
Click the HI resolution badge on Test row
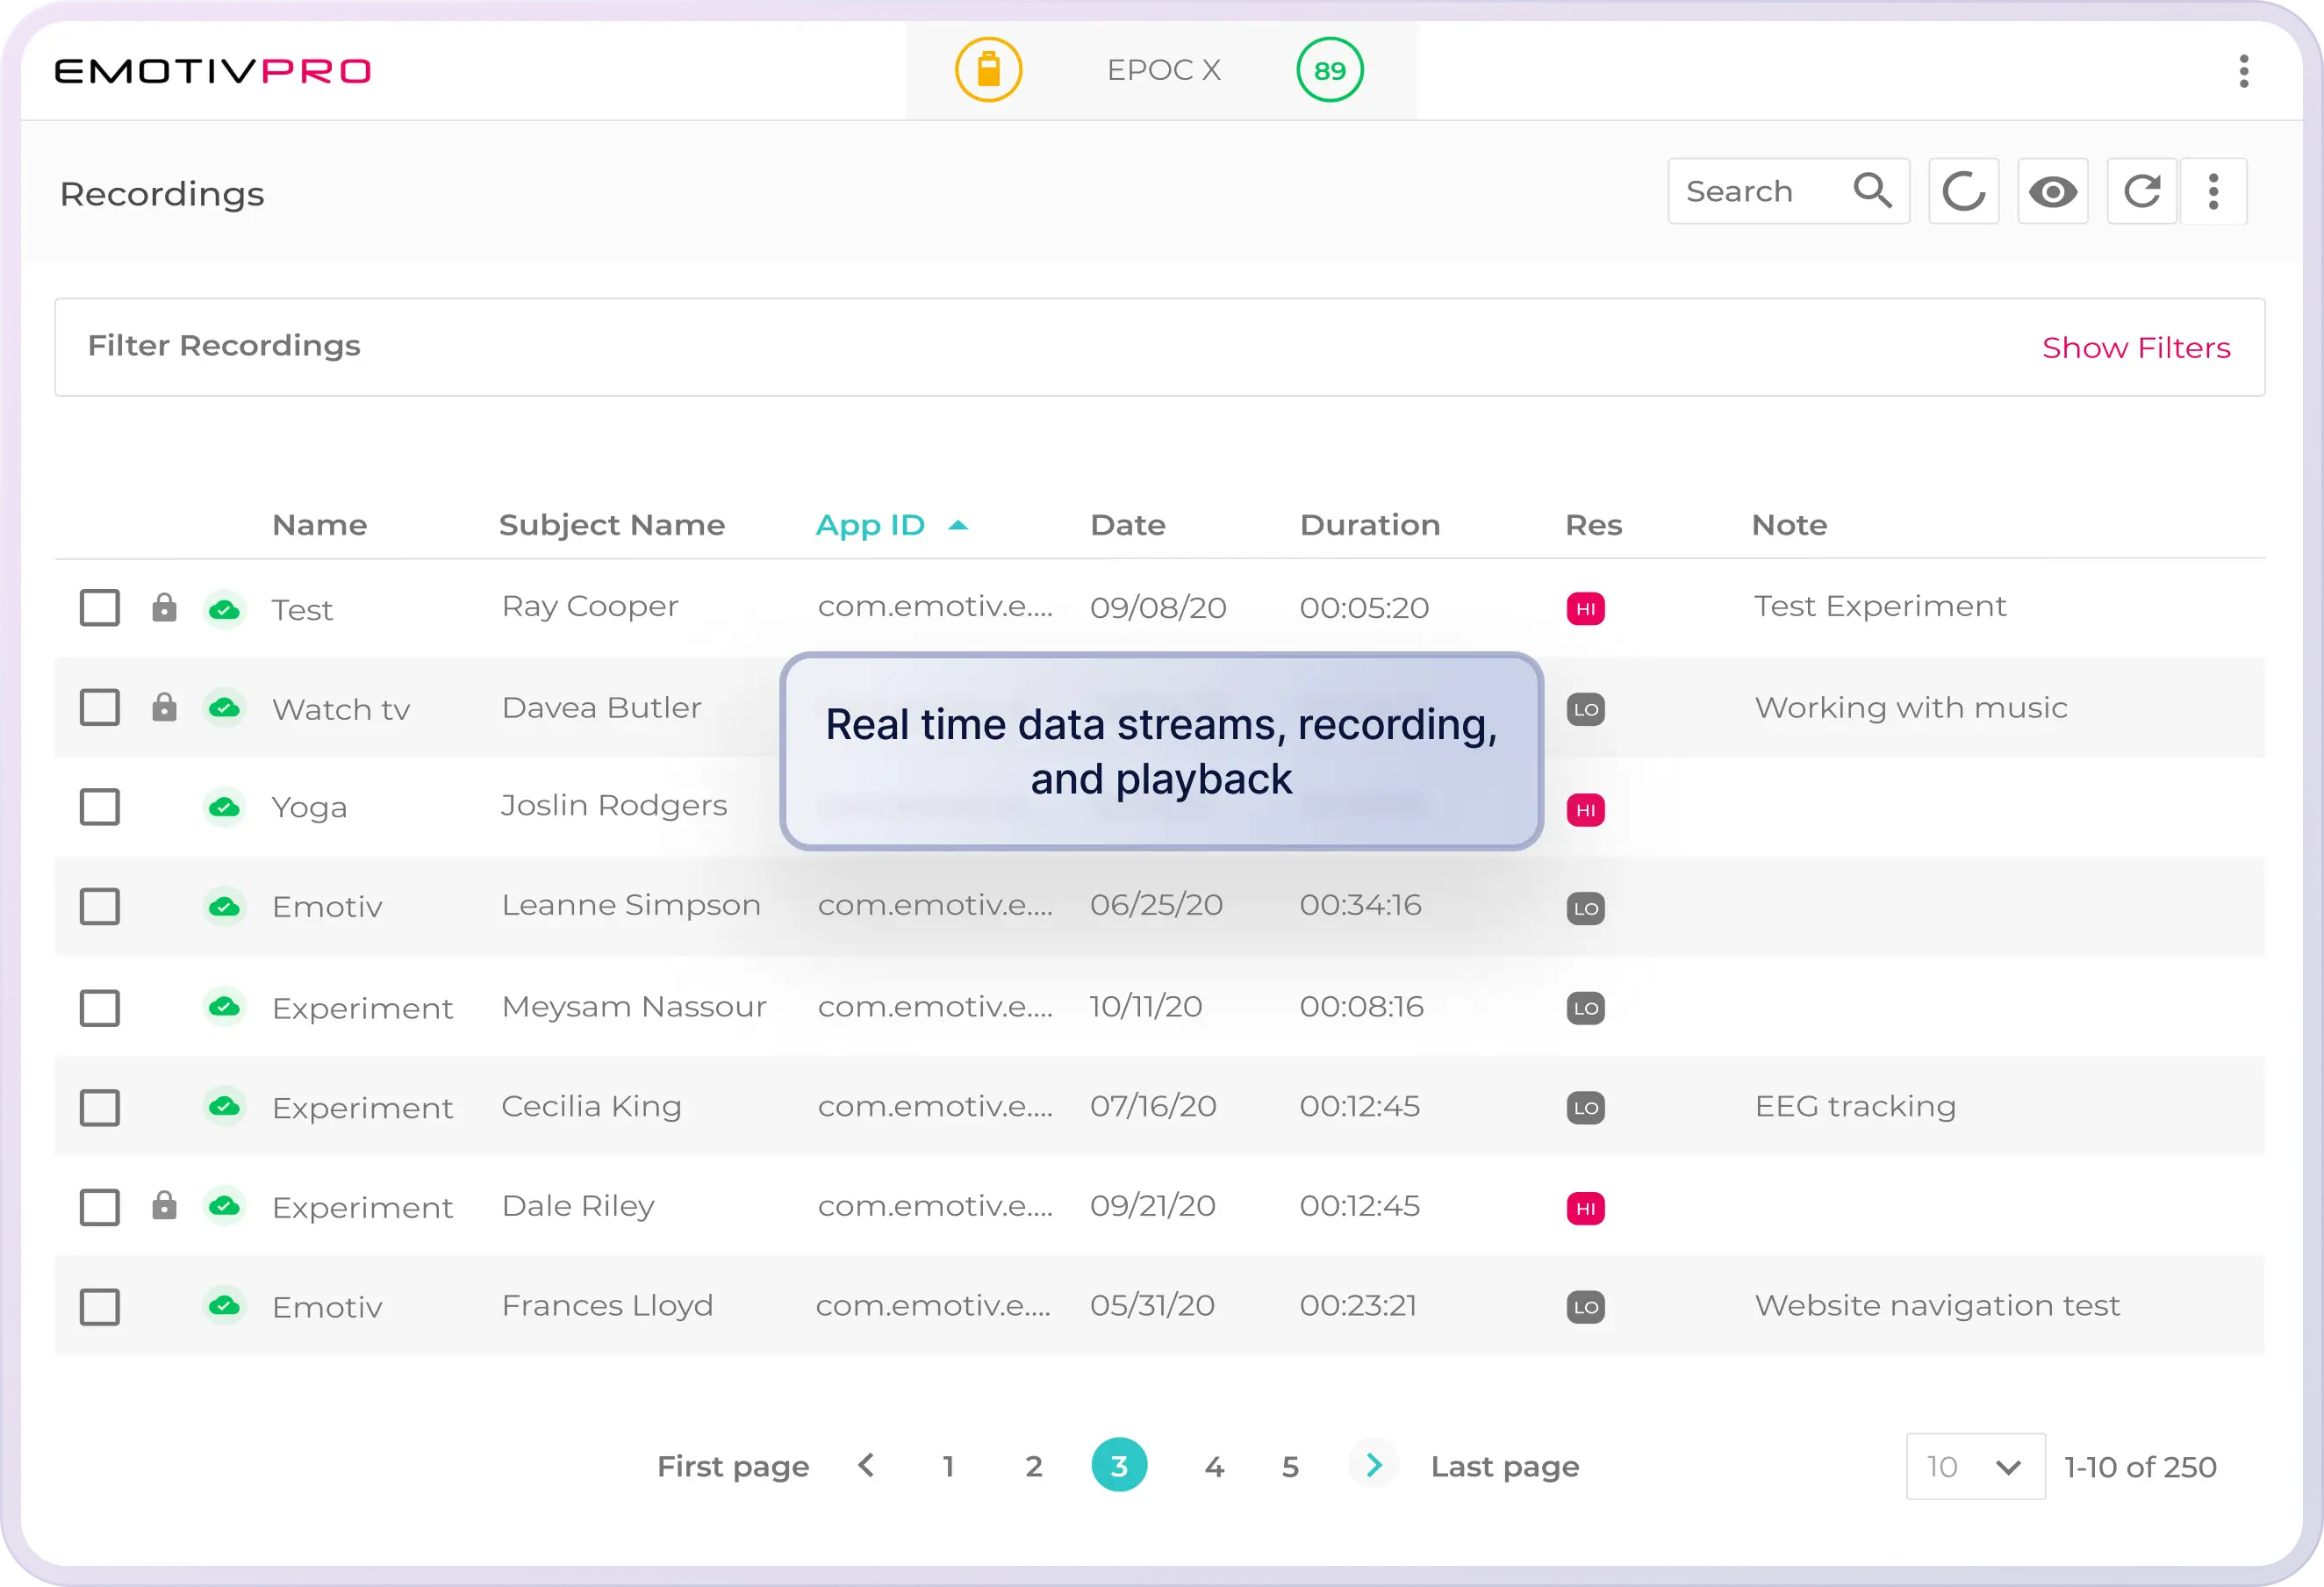1586,607
